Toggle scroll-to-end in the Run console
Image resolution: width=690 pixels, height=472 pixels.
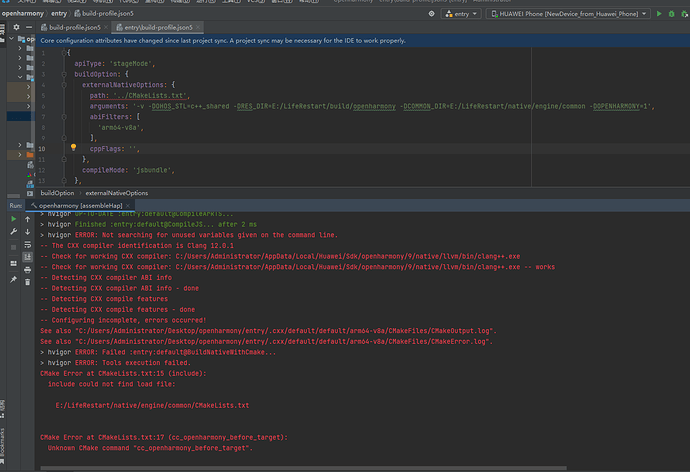point(28,258)
